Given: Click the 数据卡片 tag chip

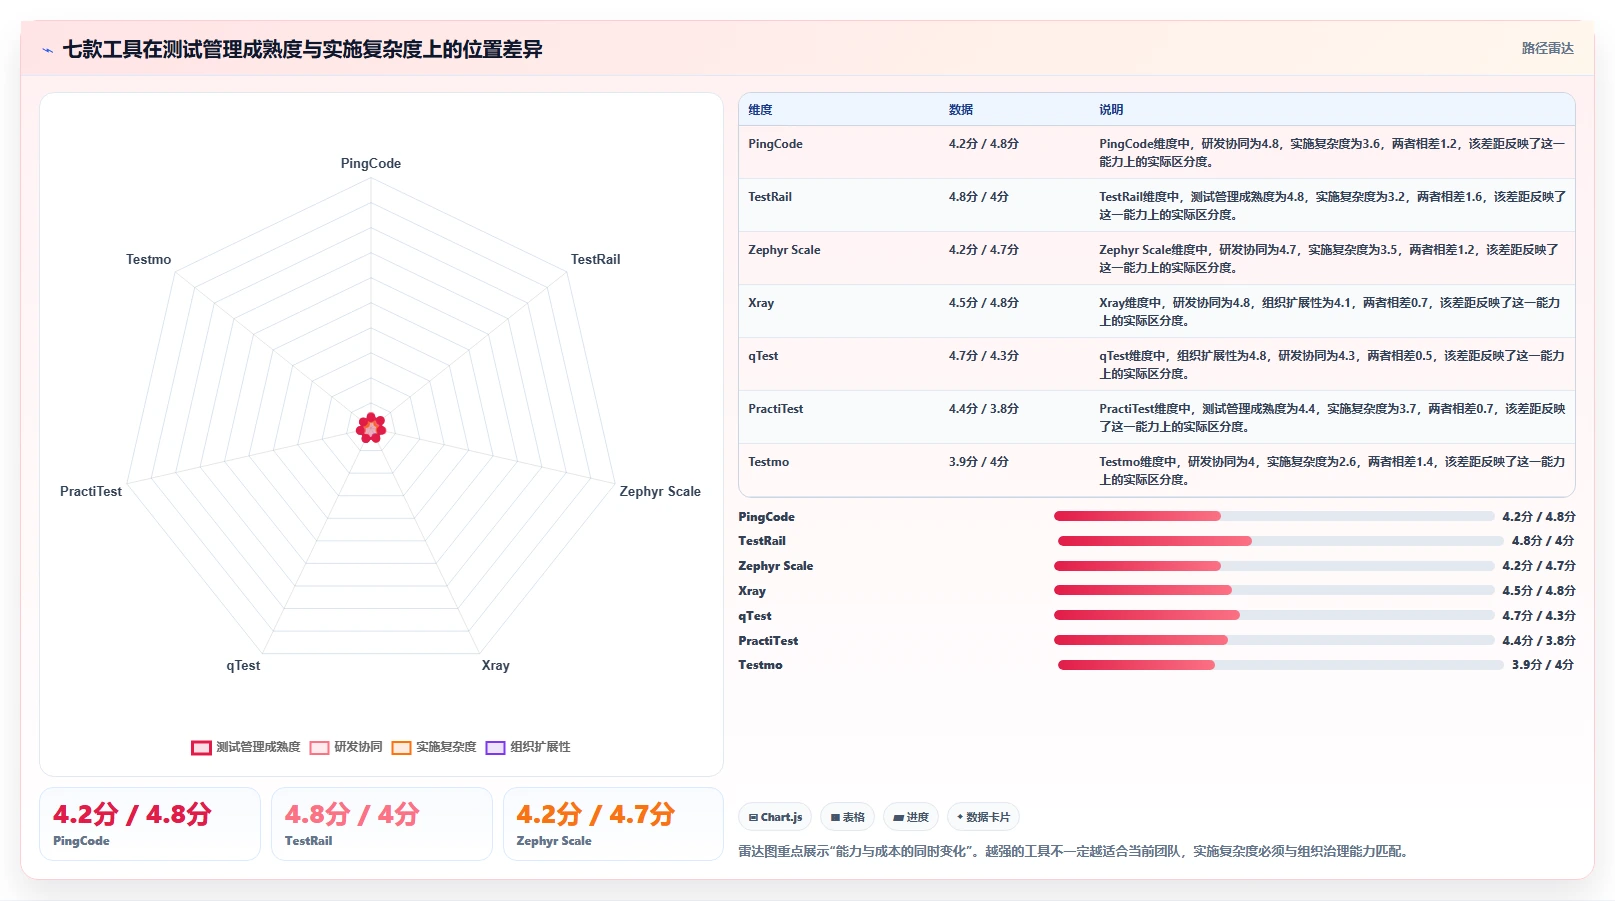Looking at the screenshot, I should (983, 817).
